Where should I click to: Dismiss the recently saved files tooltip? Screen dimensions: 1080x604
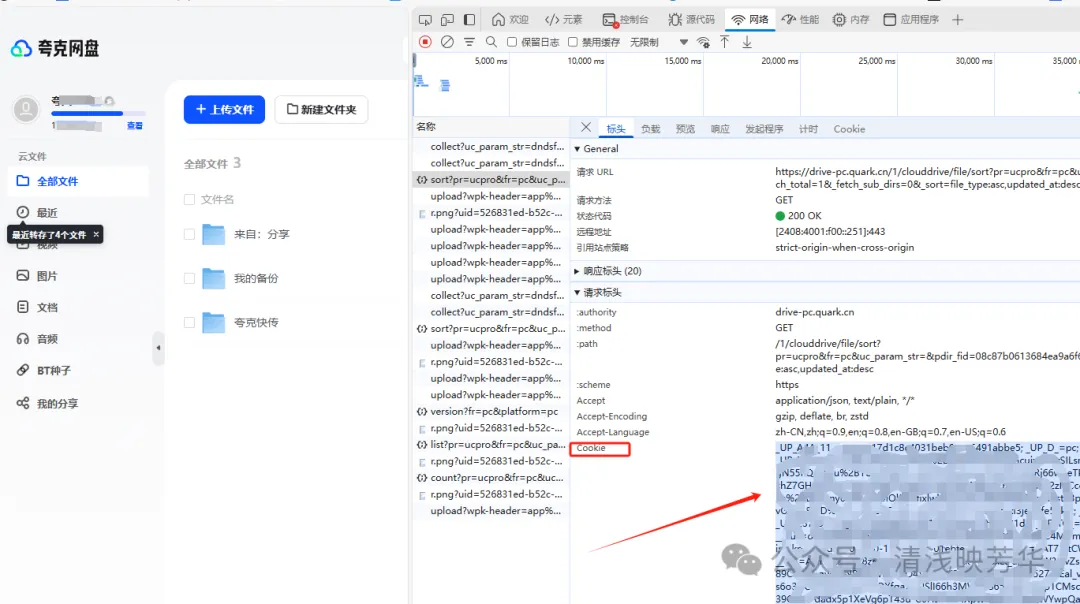point(96,234)
